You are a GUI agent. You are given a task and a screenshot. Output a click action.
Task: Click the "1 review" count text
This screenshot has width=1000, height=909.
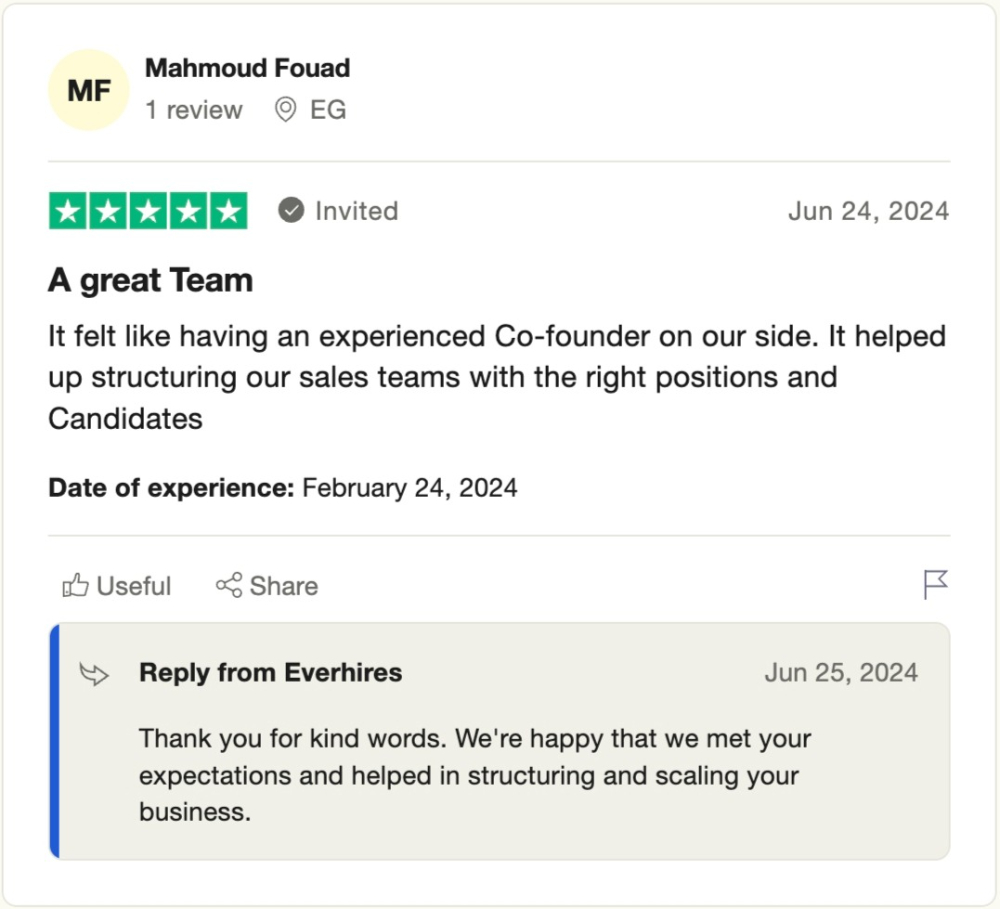point(194,110)
